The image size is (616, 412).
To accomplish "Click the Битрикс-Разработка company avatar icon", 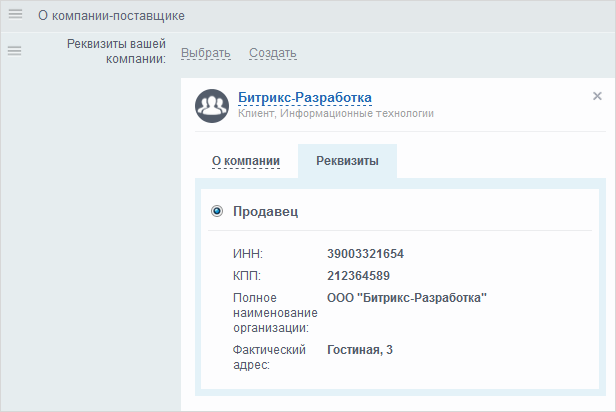I will click(x=212, y=106).
